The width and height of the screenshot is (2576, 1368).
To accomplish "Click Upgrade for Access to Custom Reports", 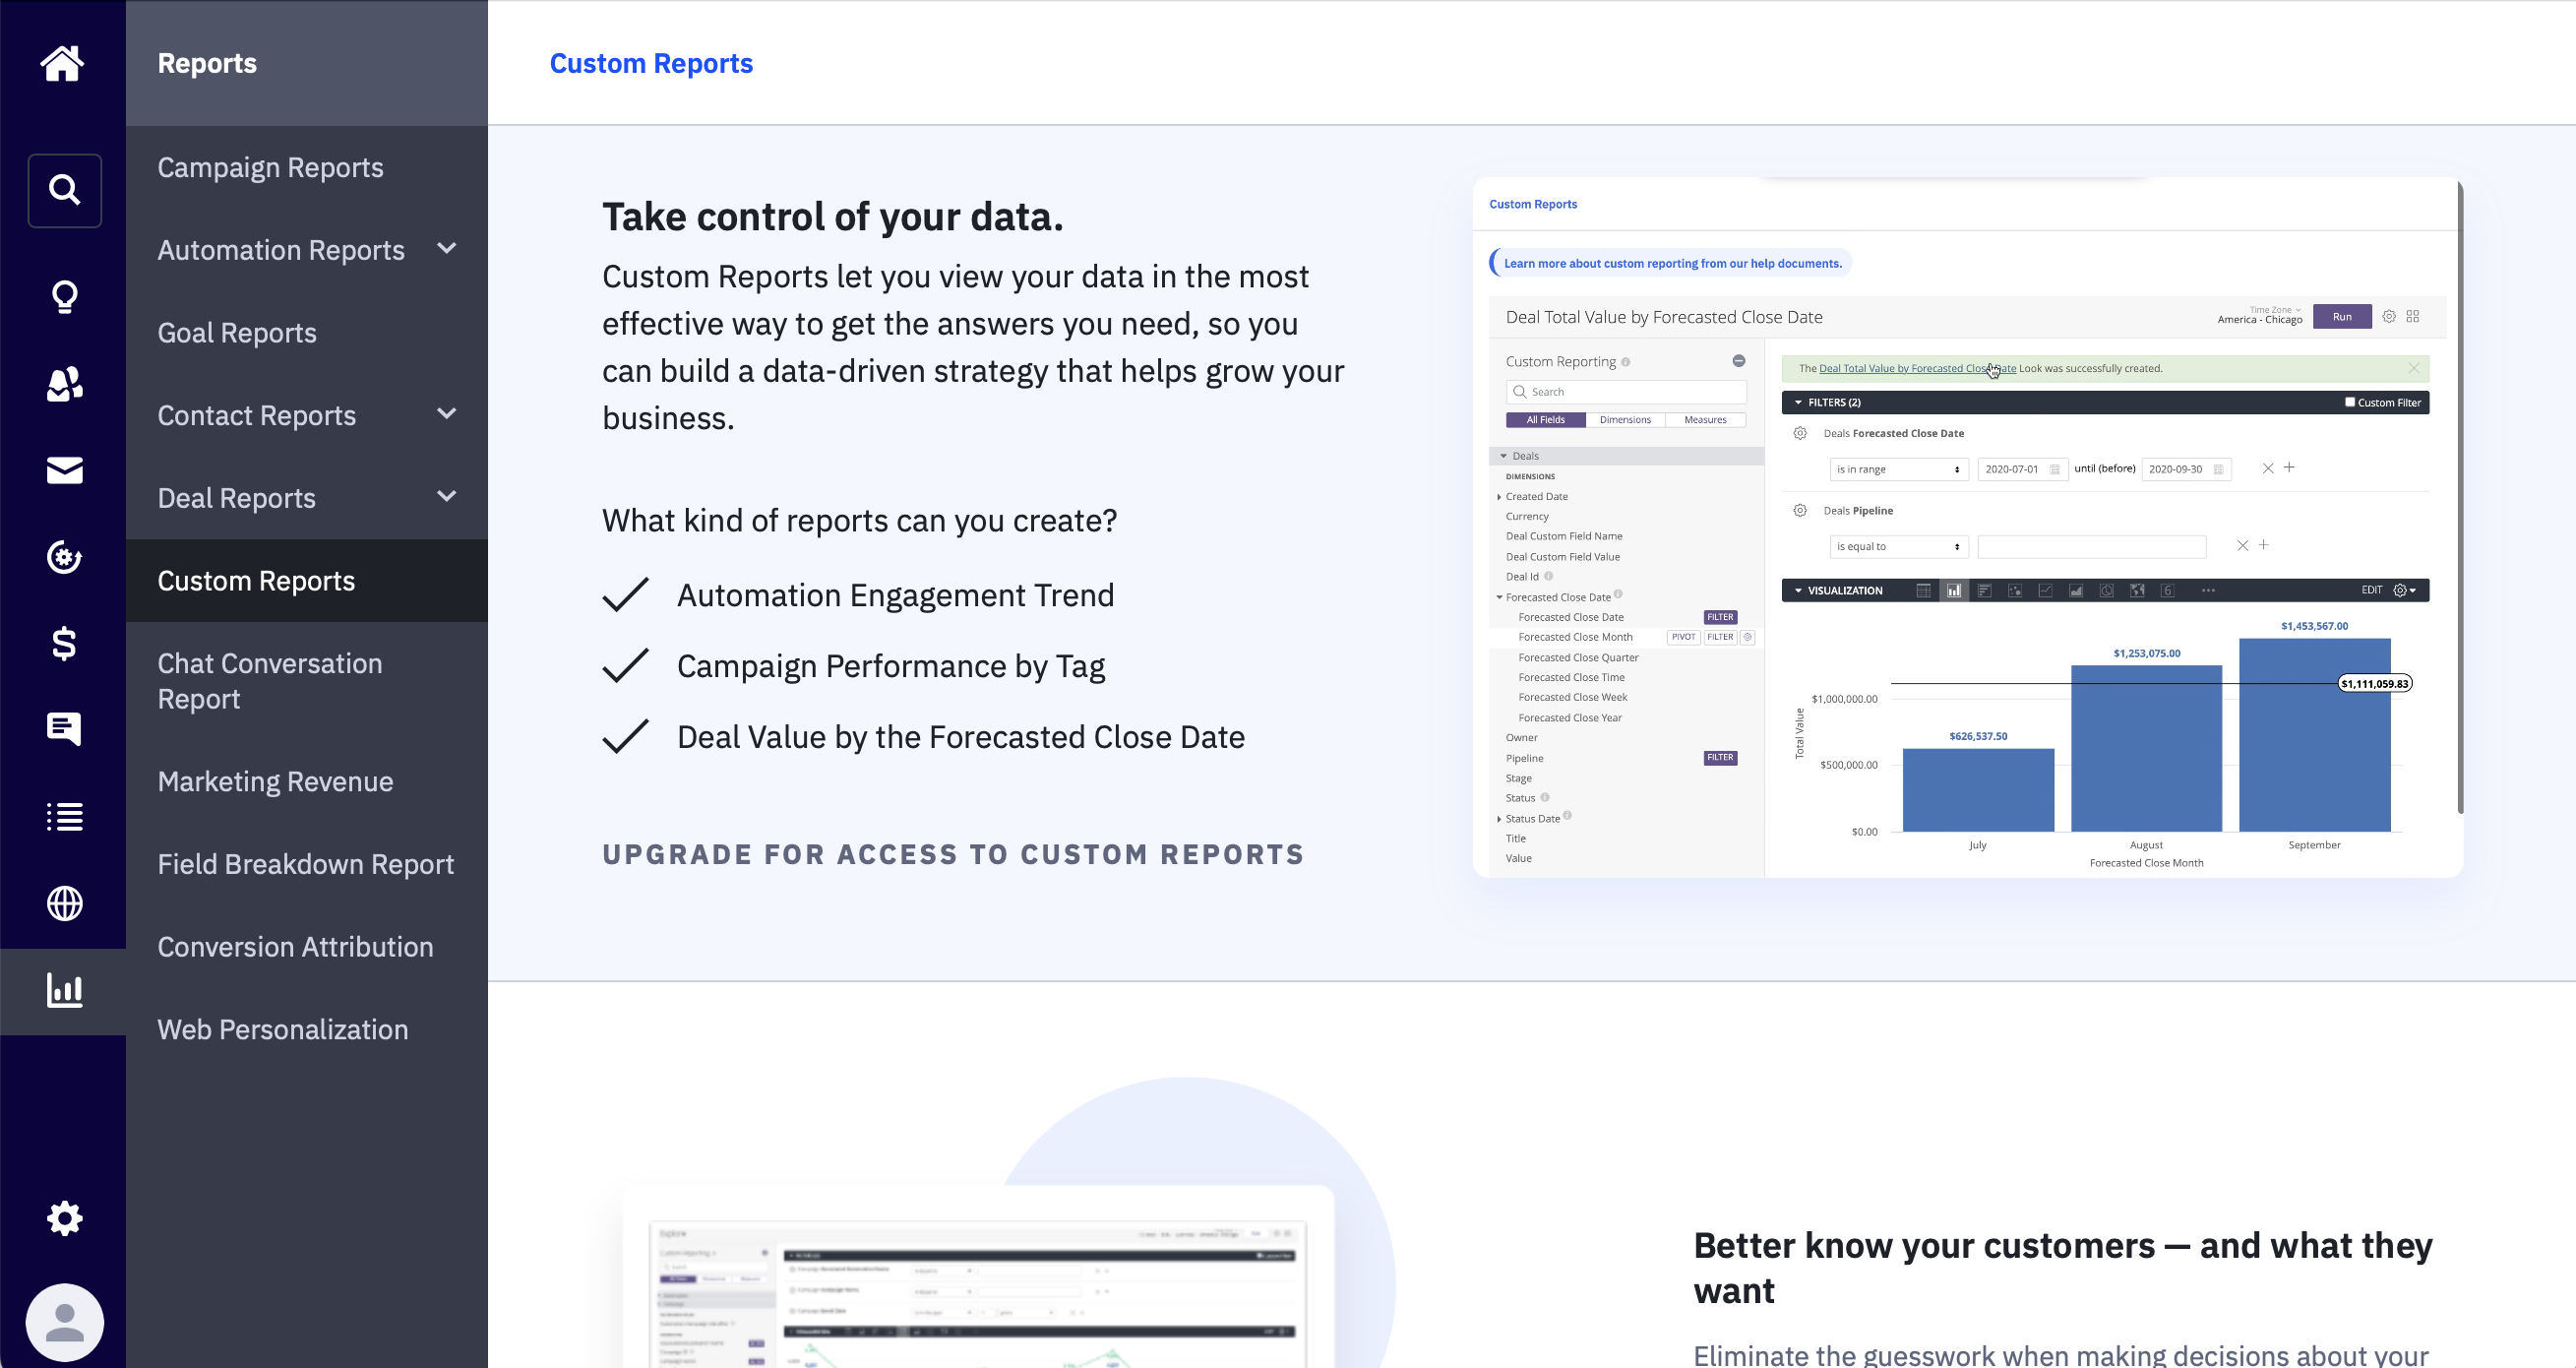I will click(x=953, y=854).
